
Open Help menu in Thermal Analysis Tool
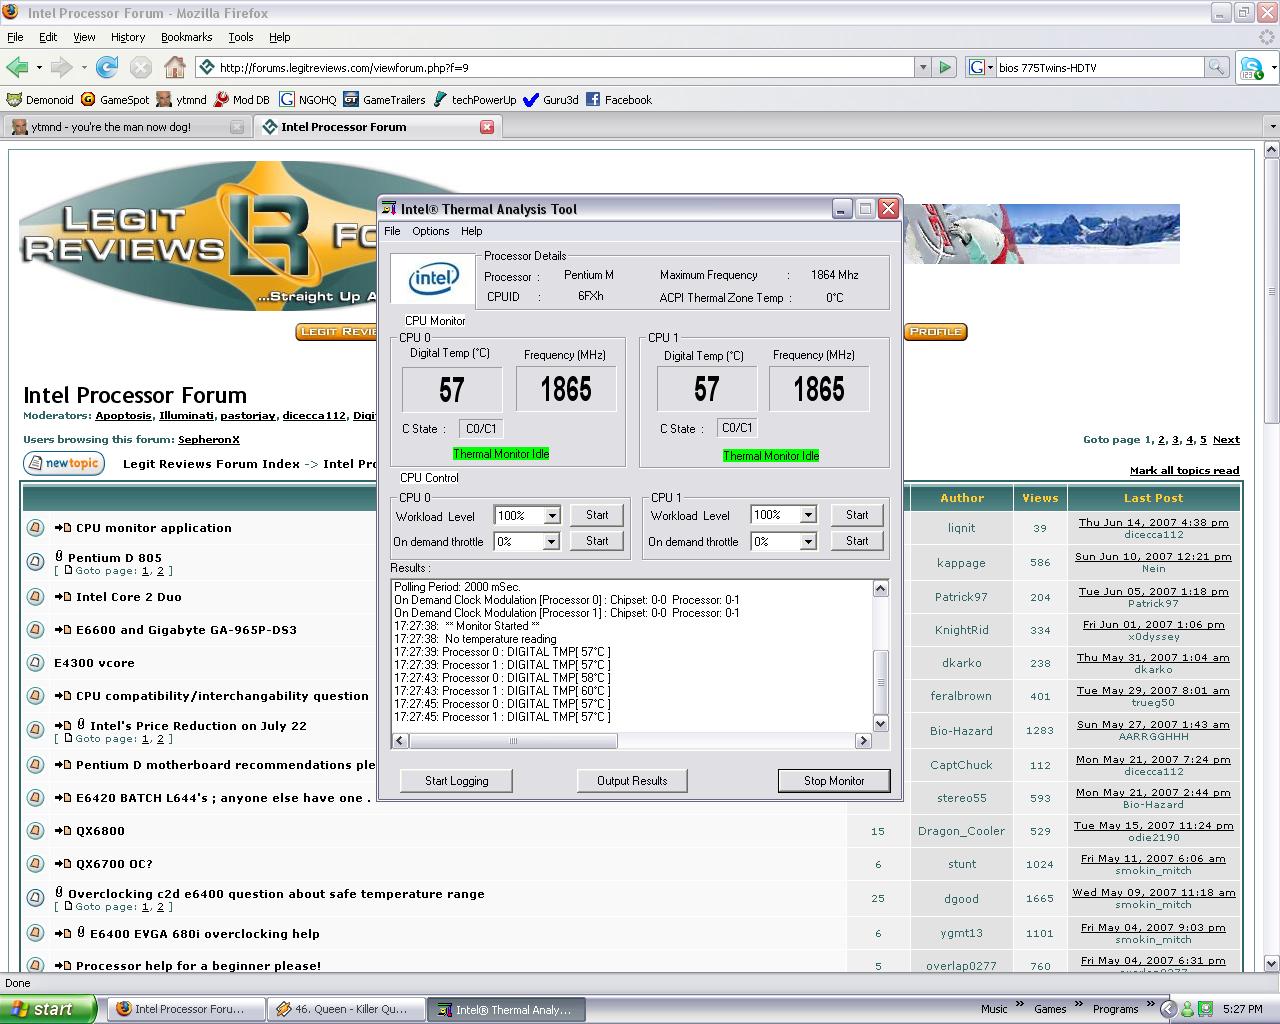[471, 231]
